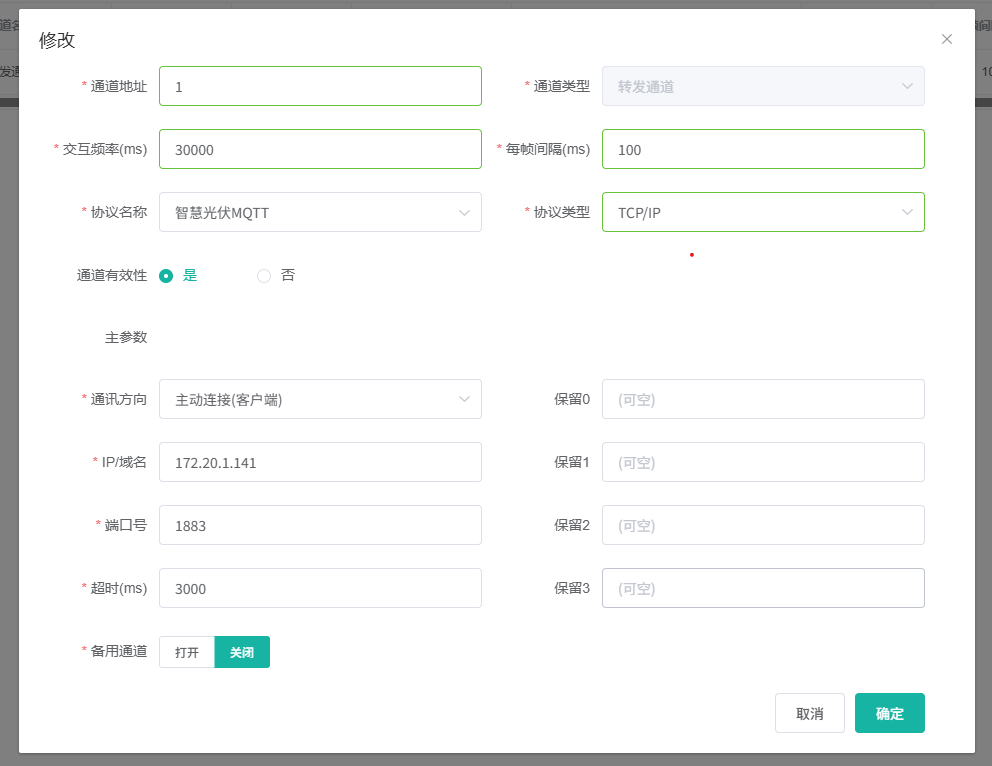The height and width of the screenshot is (766, 992).
Task: Set 备用通道 toggle to 关闭
Action: 242,653
